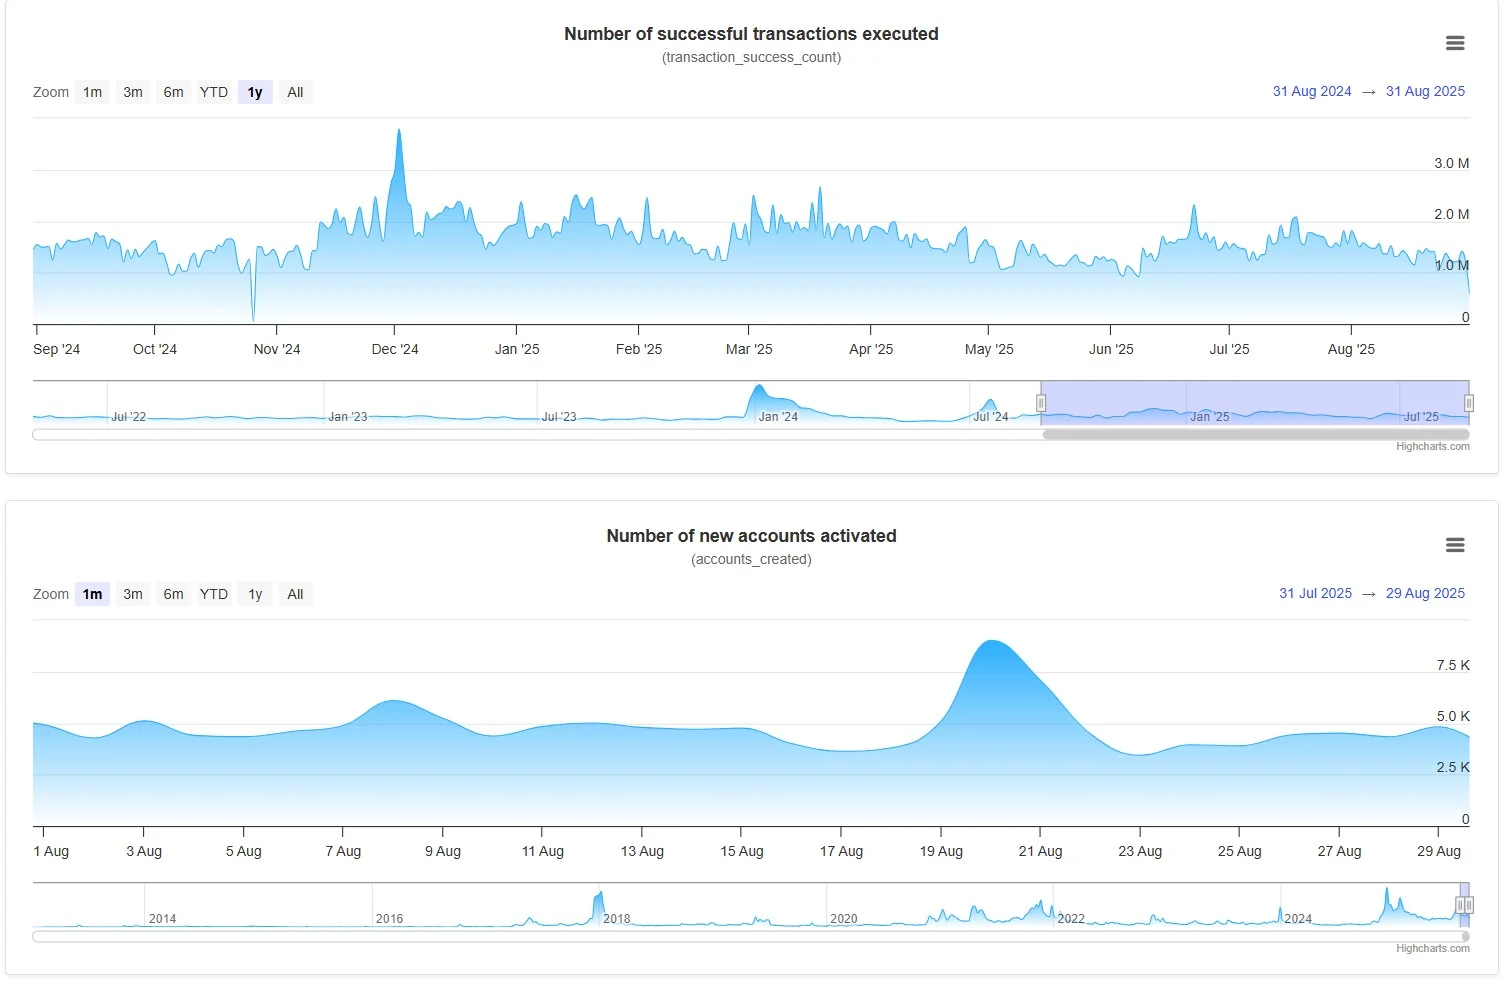Select YTD zoom on transactions chart
Image resolution: width=1510 pixels, height=984 pixels.
click(214, 92)
